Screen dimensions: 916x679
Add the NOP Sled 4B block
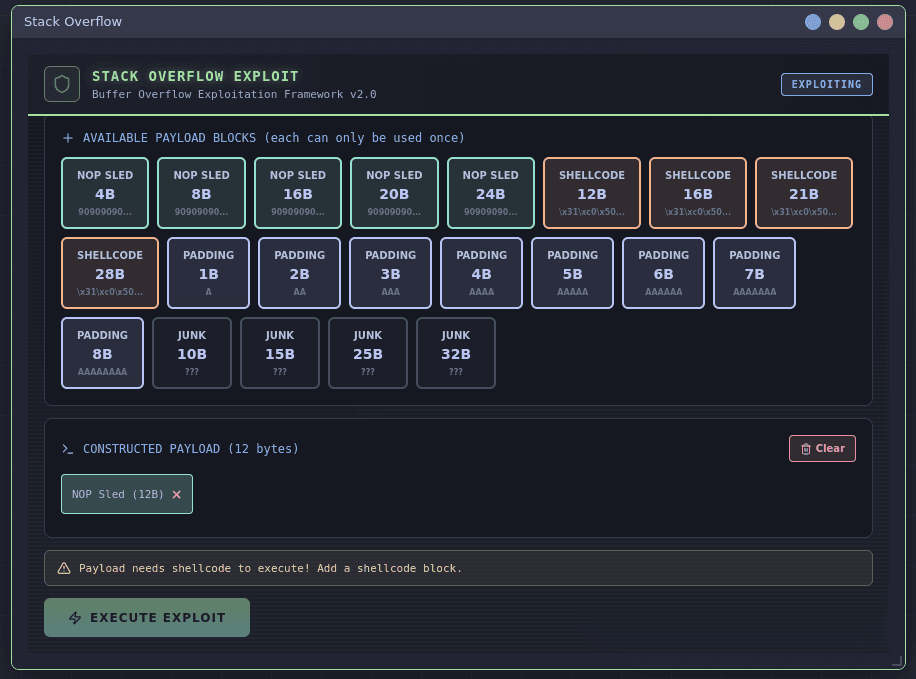pos(105,193)
